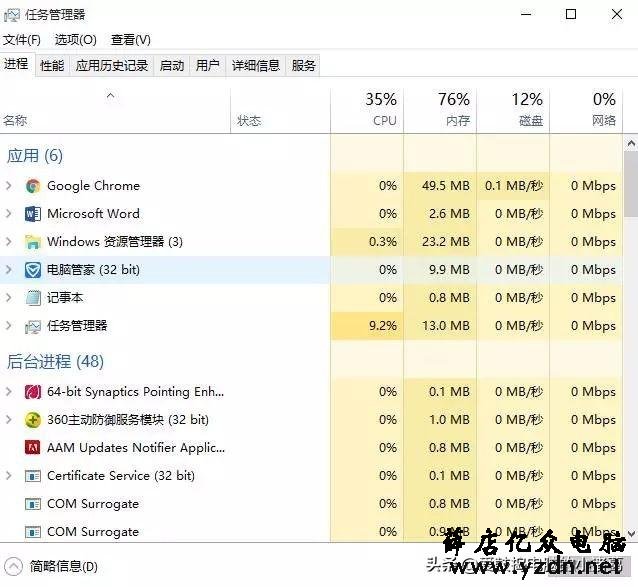638x587 pixels.
Task: Expand Certificate Service (32 bit) group
Action: (9, 476)
